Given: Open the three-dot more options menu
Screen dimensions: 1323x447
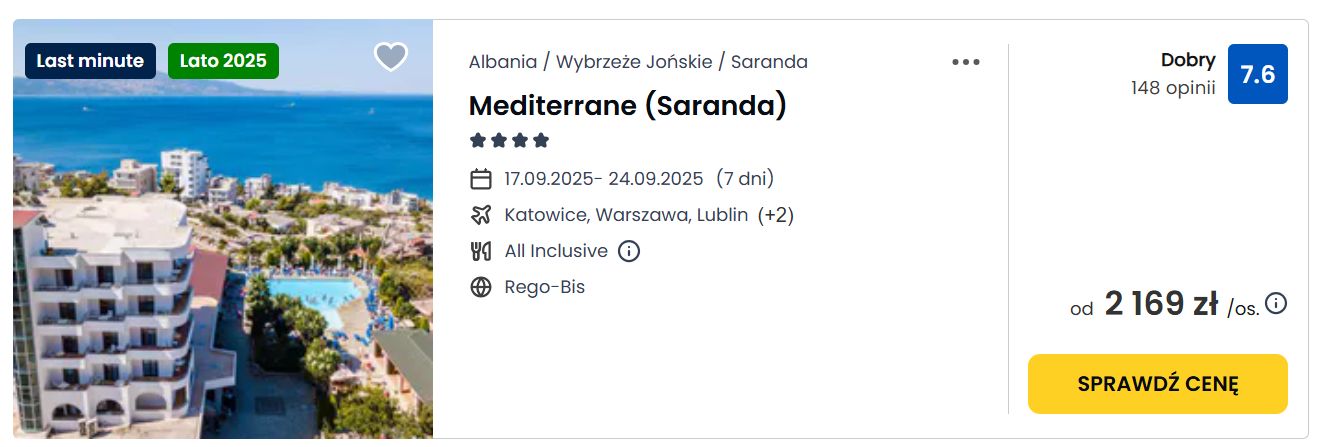Looking at the screenshot, I should pos(966,62).
